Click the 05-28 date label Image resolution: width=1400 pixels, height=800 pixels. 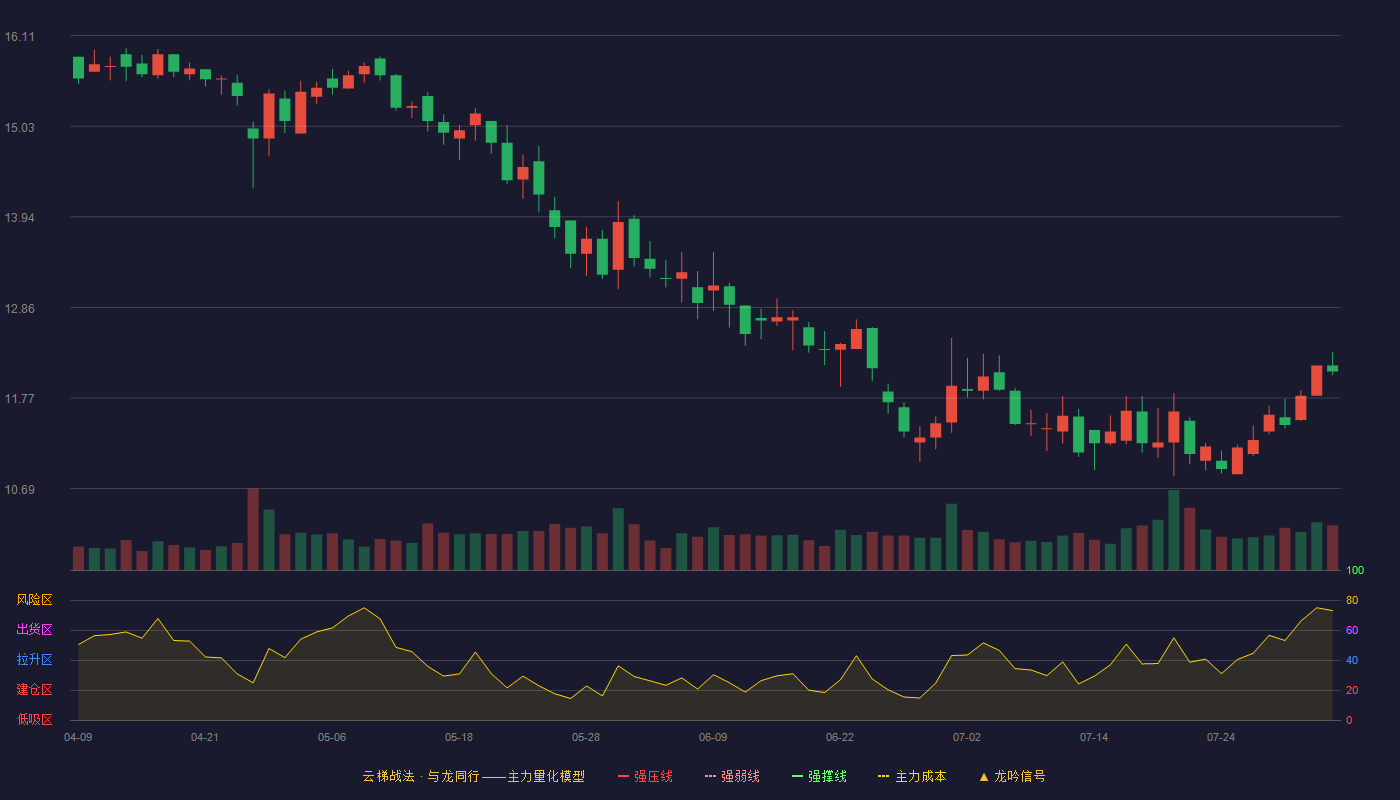click(586, 737)
